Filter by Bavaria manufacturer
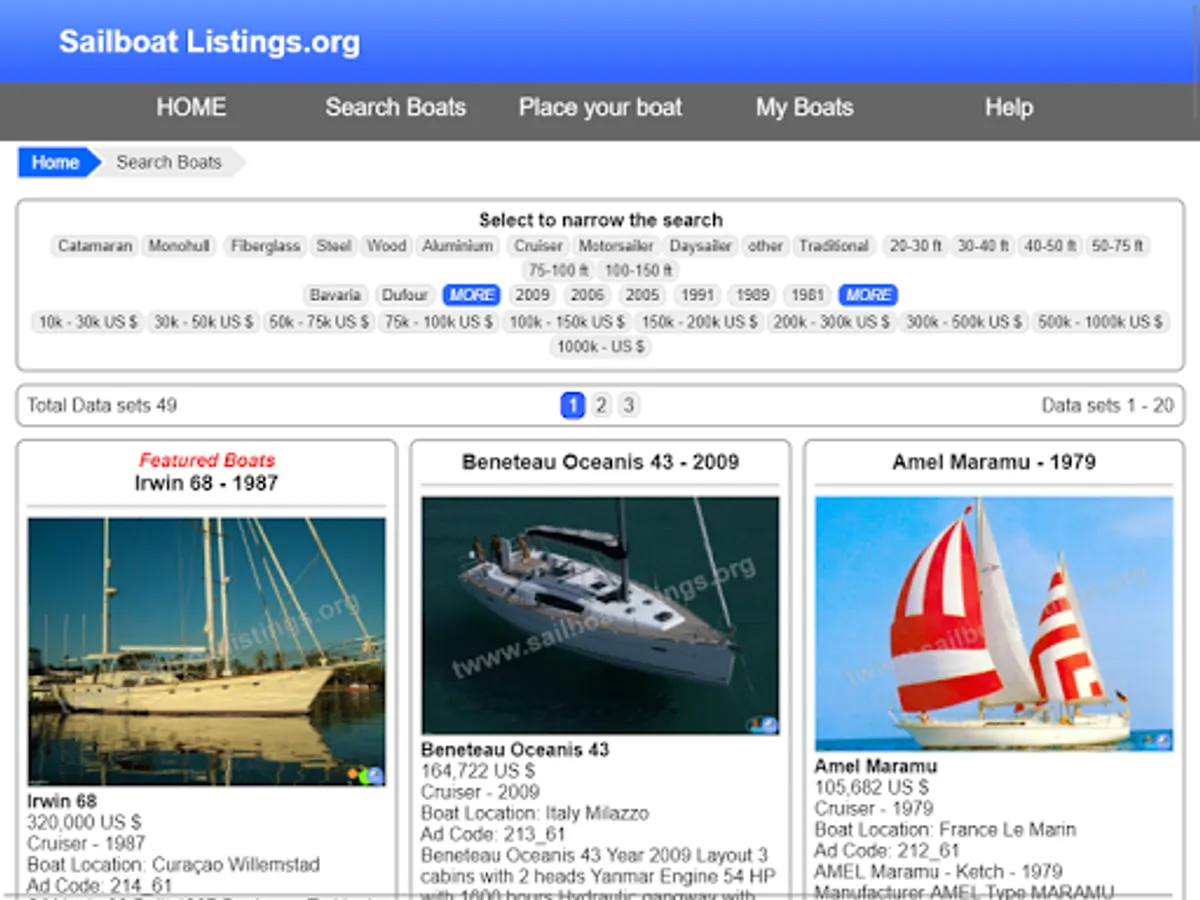 pos(335,295)
